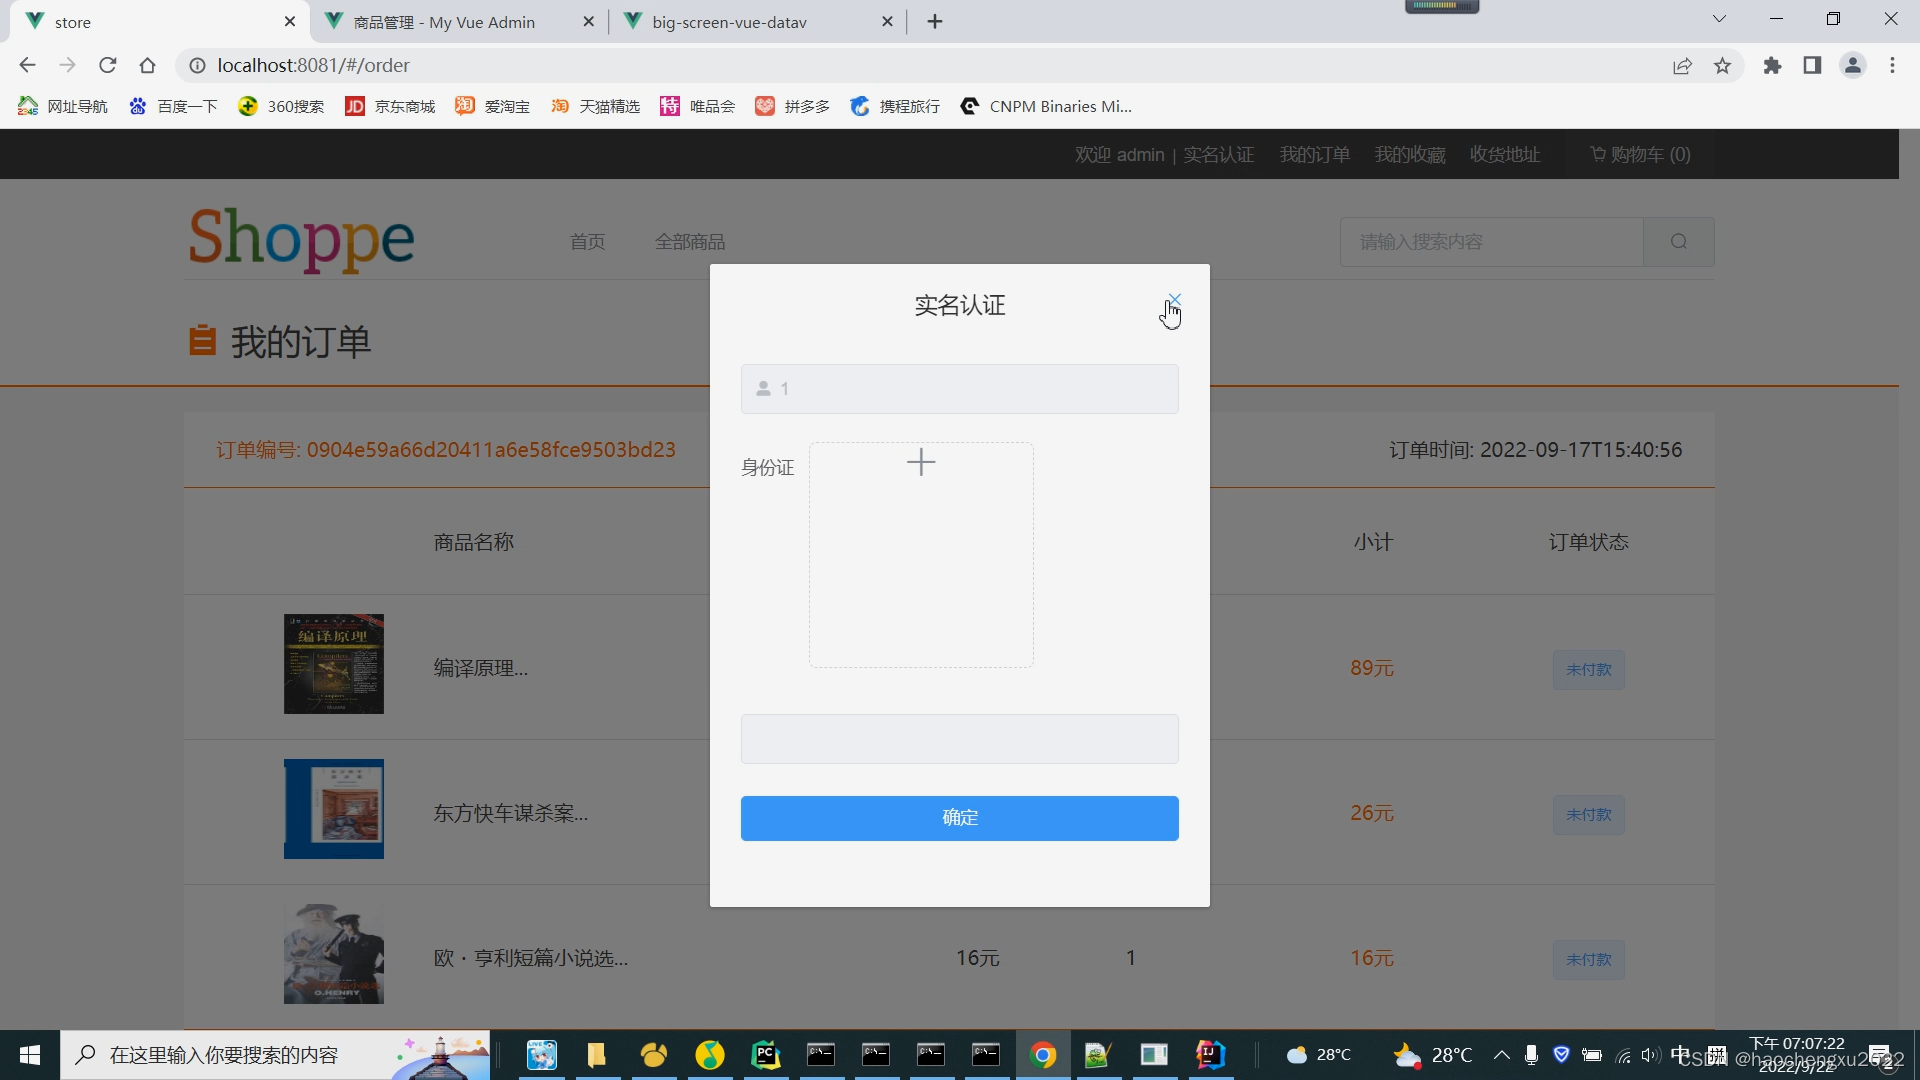The width and height of the screenshot is (1920, 1080).
Task: Click the 未付款 tag for 欧·亨利短篇小说选
Action: click(x=1588, y=960)
